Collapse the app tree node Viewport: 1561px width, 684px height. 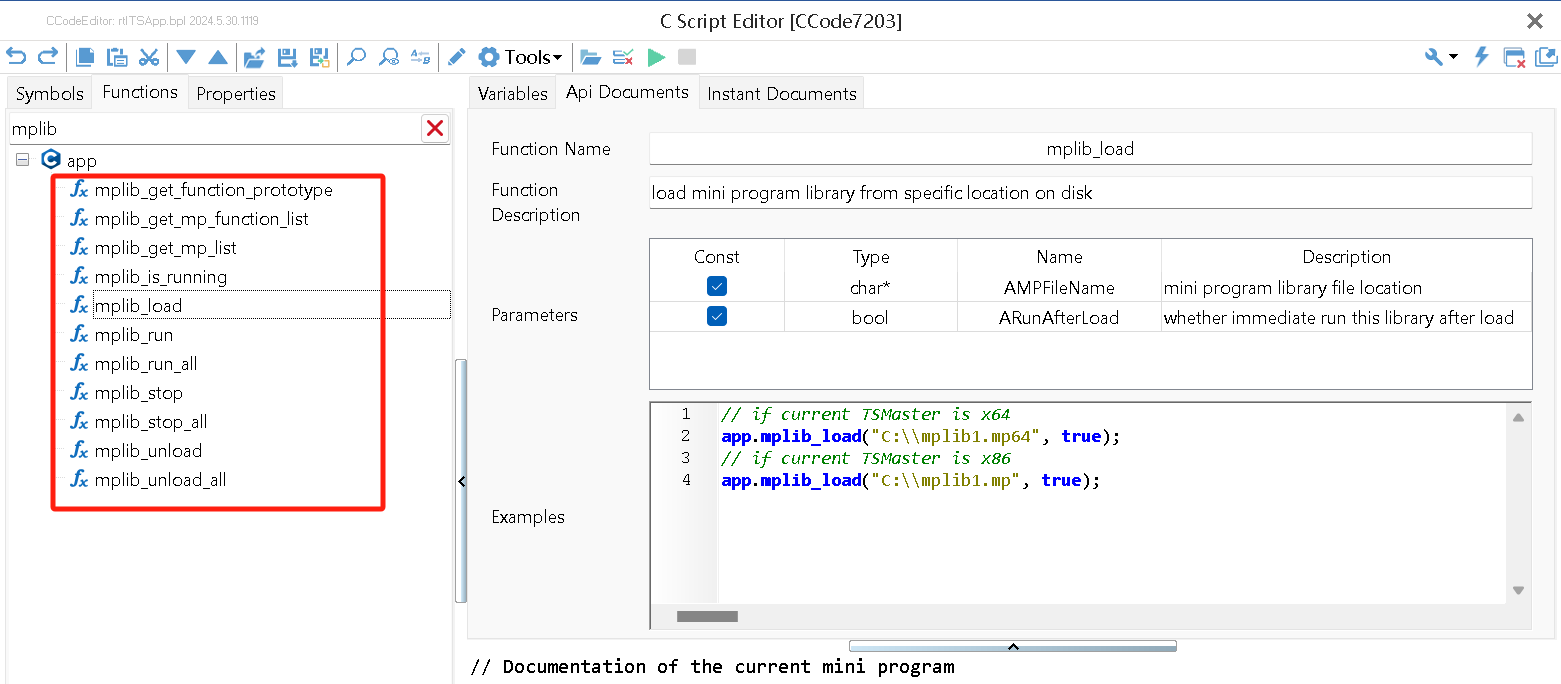tap(23, 160)
